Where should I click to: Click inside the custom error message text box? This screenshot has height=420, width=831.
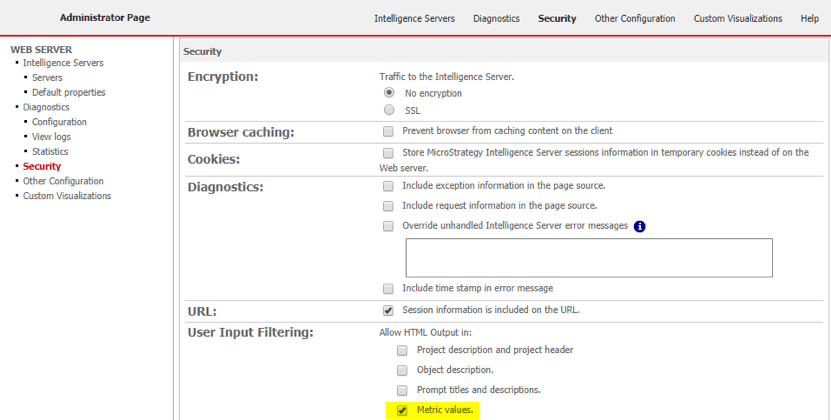[588, 257]
